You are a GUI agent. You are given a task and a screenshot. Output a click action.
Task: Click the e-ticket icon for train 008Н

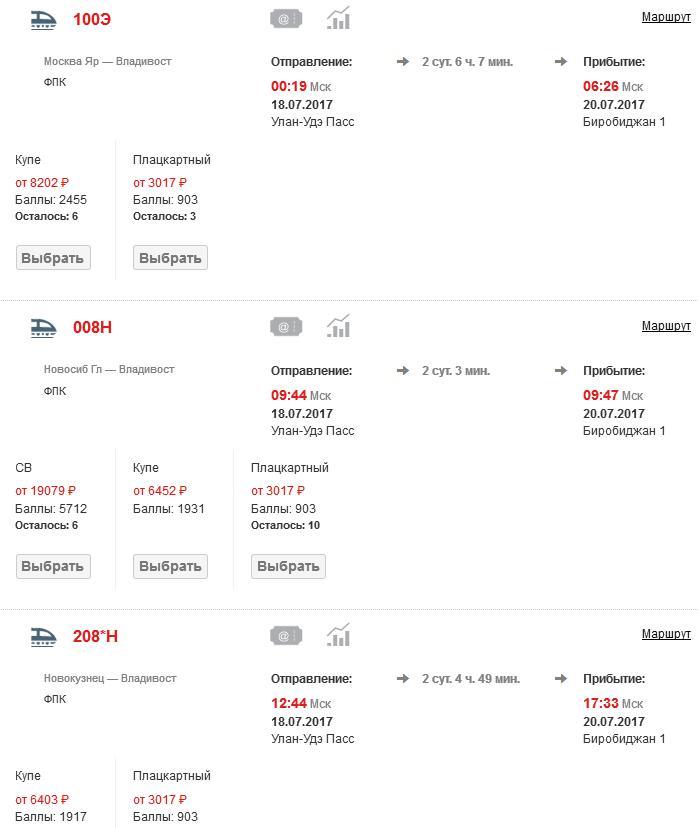point(286,327)
